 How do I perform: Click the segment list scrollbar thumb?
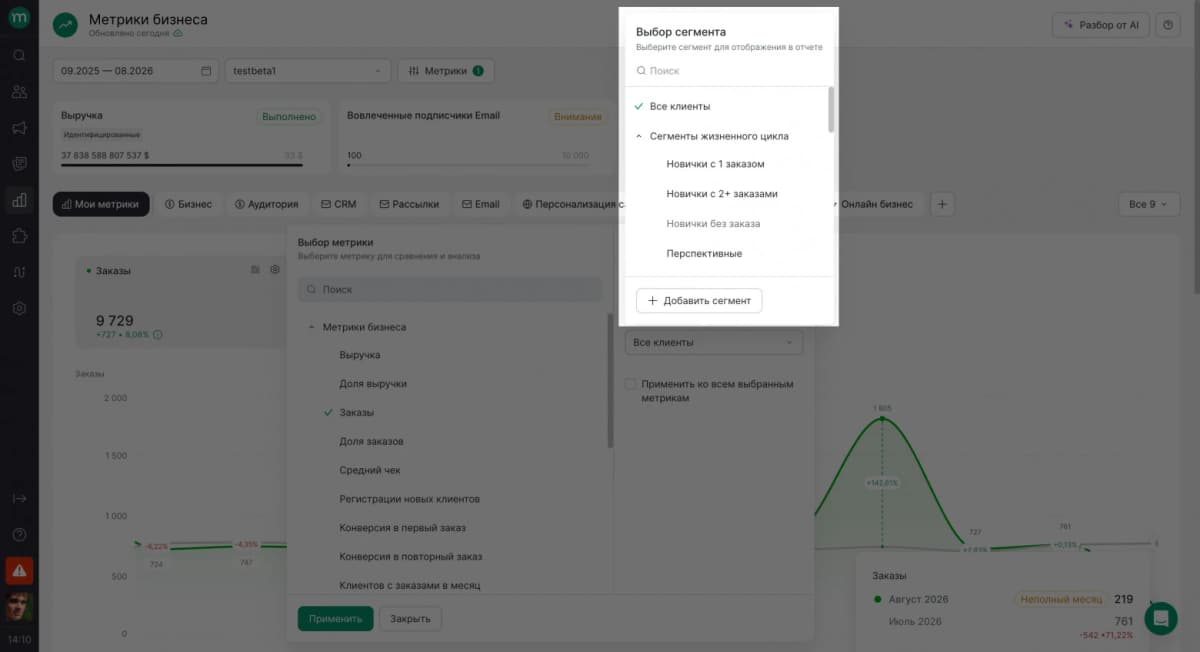point(831,110)
